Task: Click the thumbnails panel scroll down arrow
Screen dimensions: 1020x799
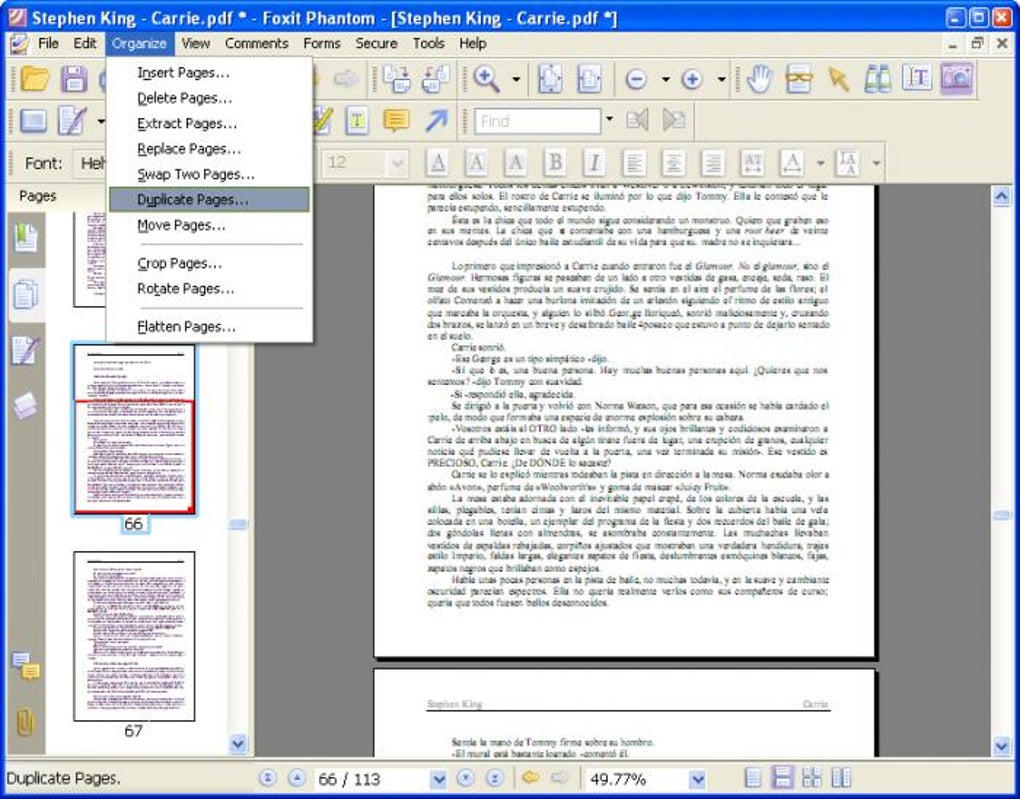Action: point(239,743)
